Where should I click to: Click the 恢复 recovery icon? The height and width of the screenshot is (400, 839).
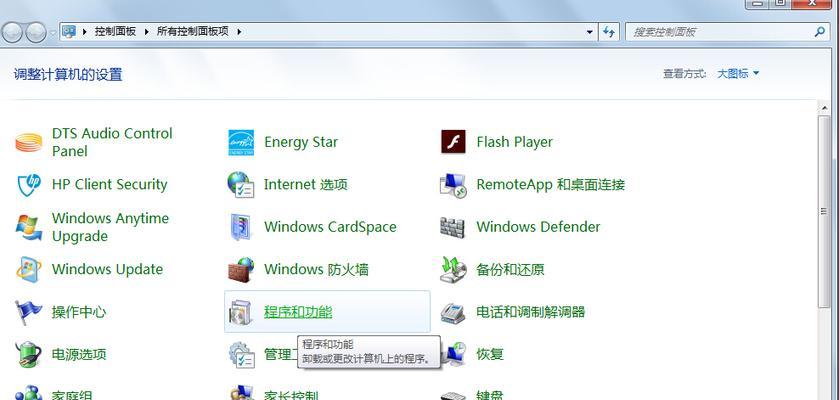click(x=453, y=354)
